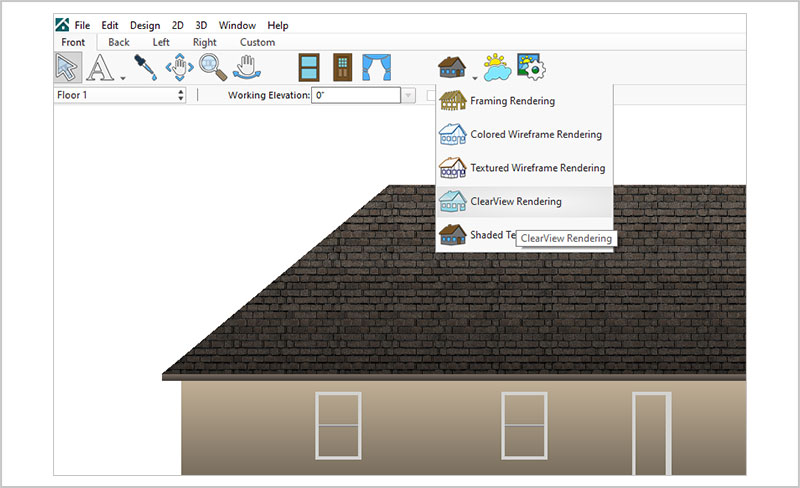Activate the pan hand with arrows tool
This screenshot has height=488, width=800.
179,67
